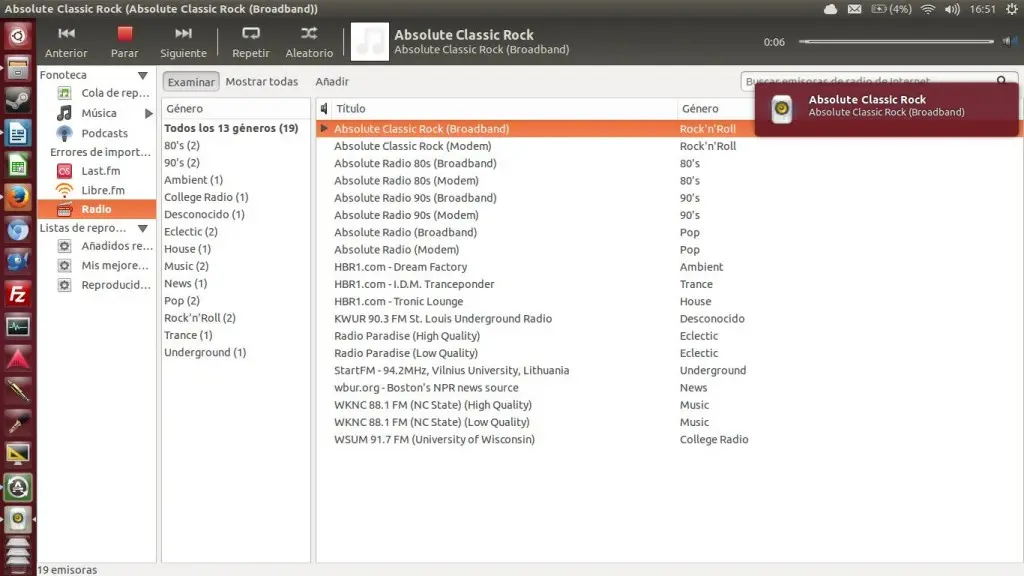Open the LibreOffice Calc launcher icon
This screenshot has height=576, width=1024.
click(x=18, y=165)
